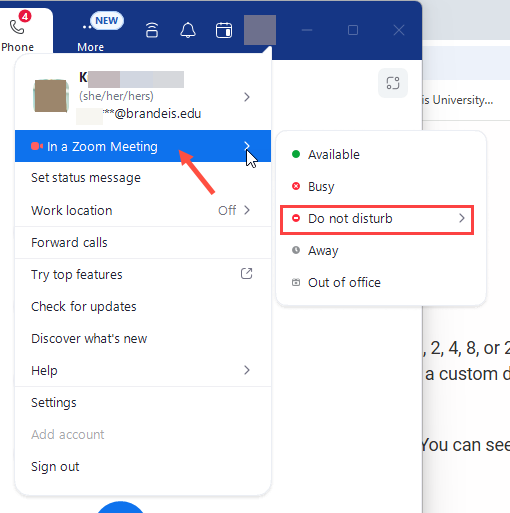
Task: Maximize the Zoom window
Action: (353, 30)
